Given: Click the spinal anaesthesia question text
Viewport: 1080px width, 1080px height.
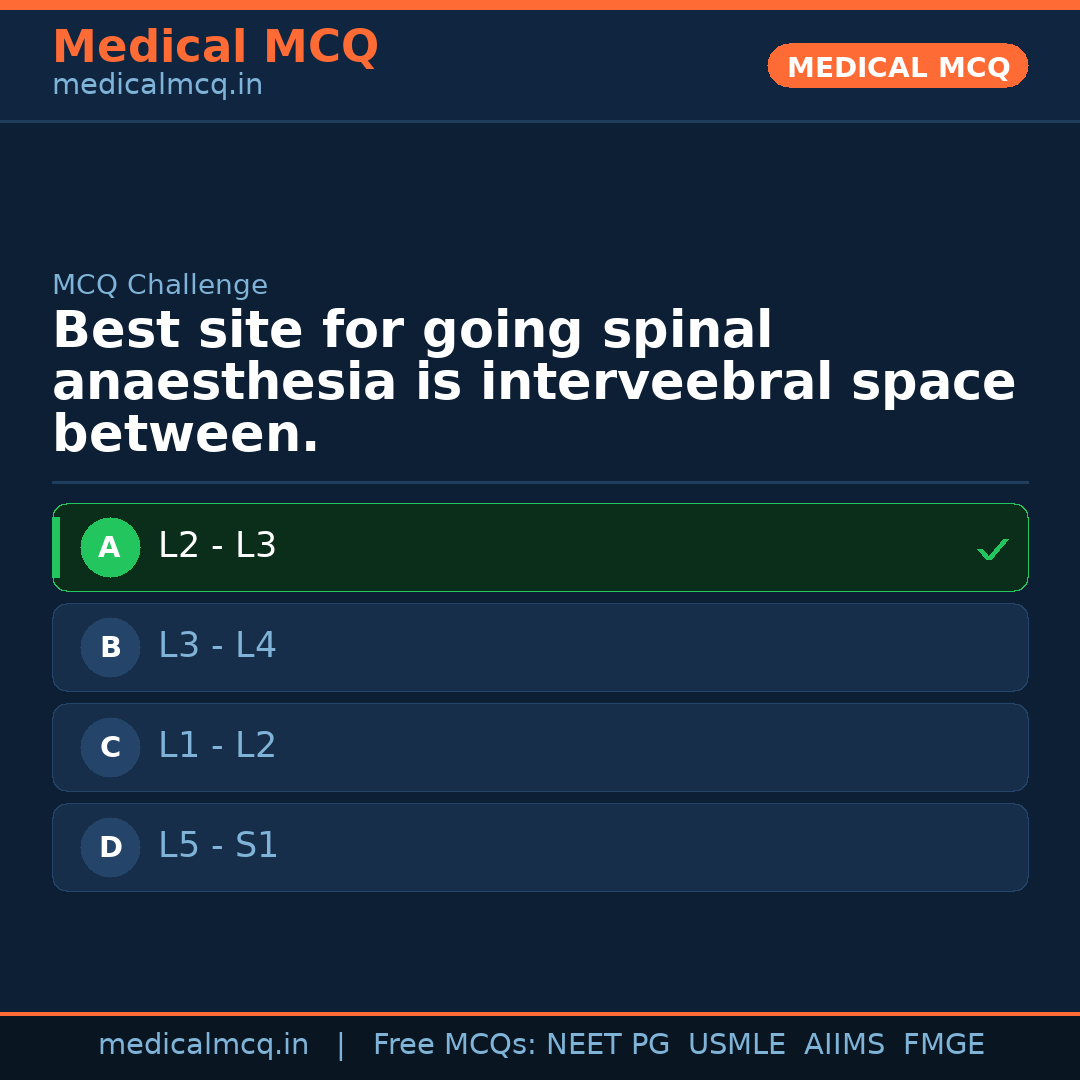Looking at the screenshot, I should pos(533,383).
